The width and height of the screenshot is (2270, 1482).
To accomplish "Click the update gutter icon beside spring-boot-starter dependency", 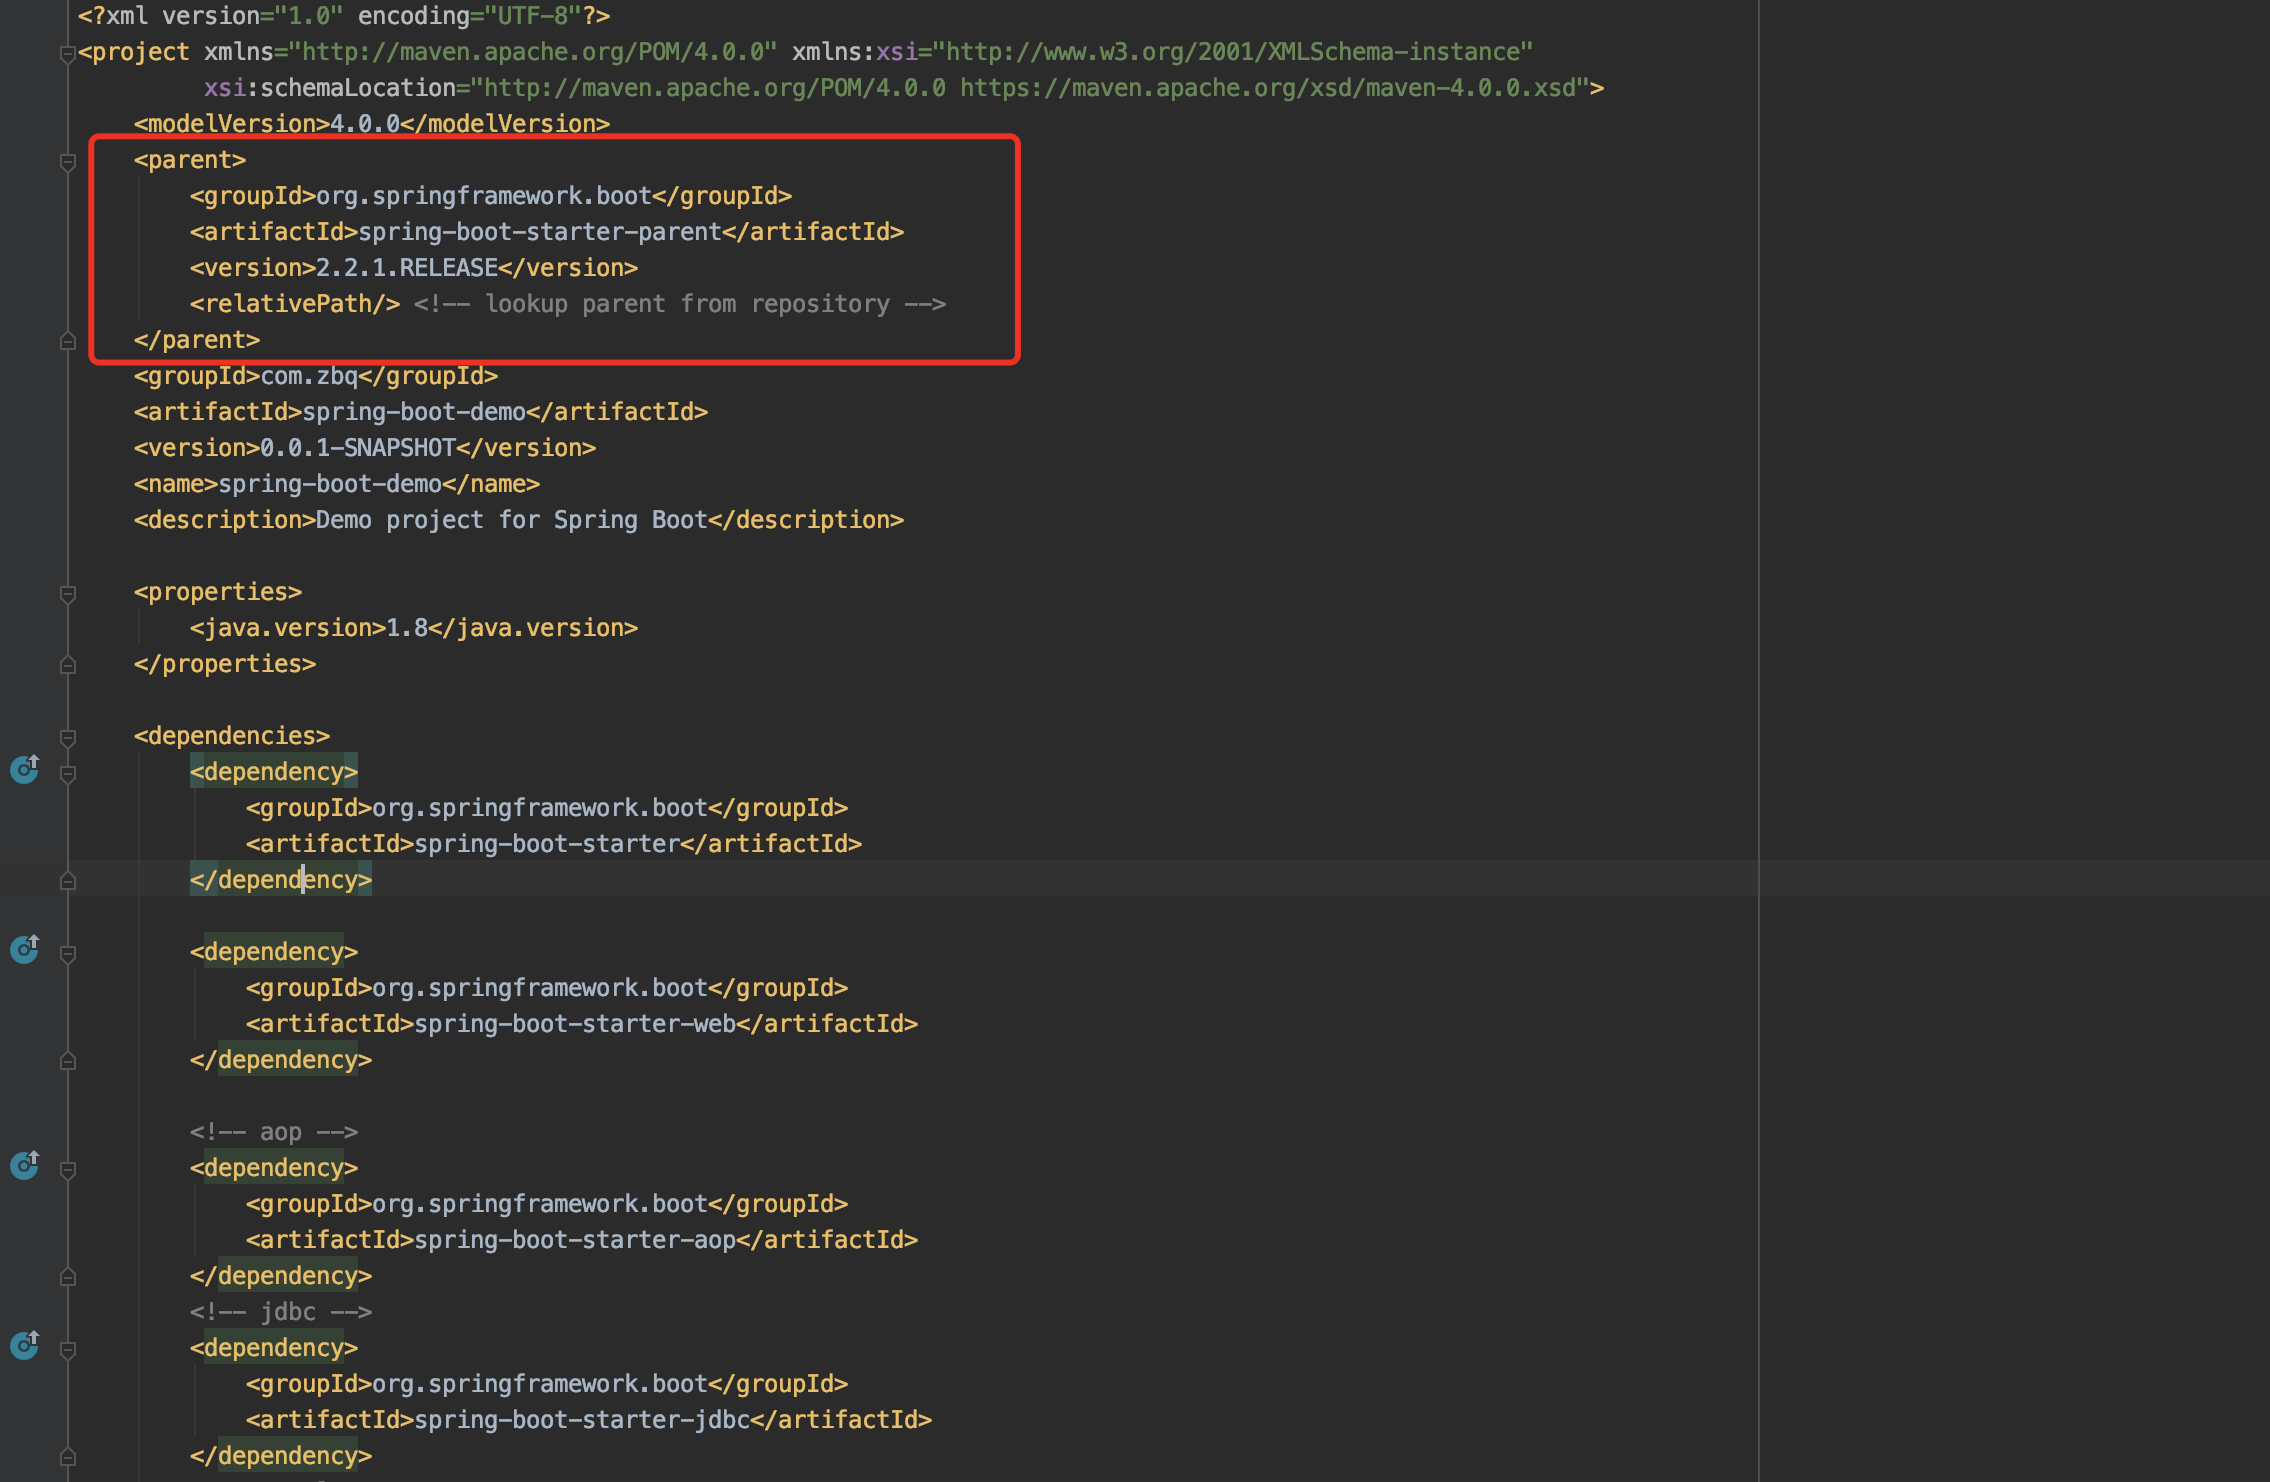I will pos(24,770).
